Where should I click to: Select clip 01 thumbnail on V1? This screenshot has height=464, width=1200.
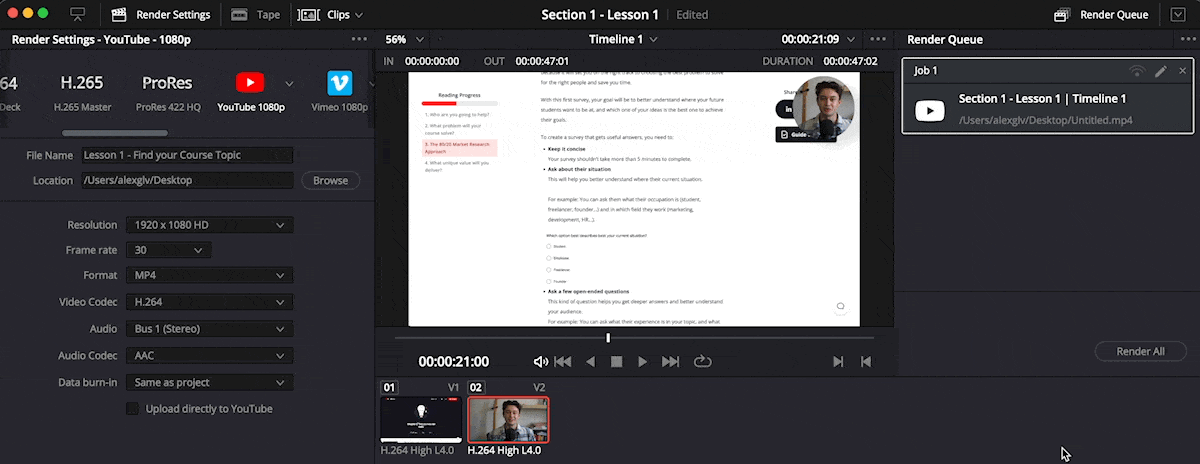tap(421, 419)
